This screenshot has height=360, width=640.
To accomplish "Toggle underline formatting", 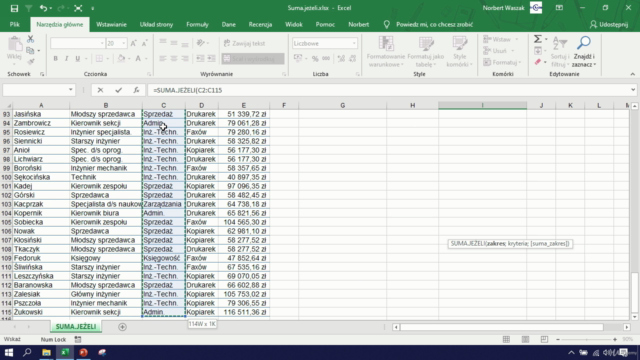I will 78,59.
